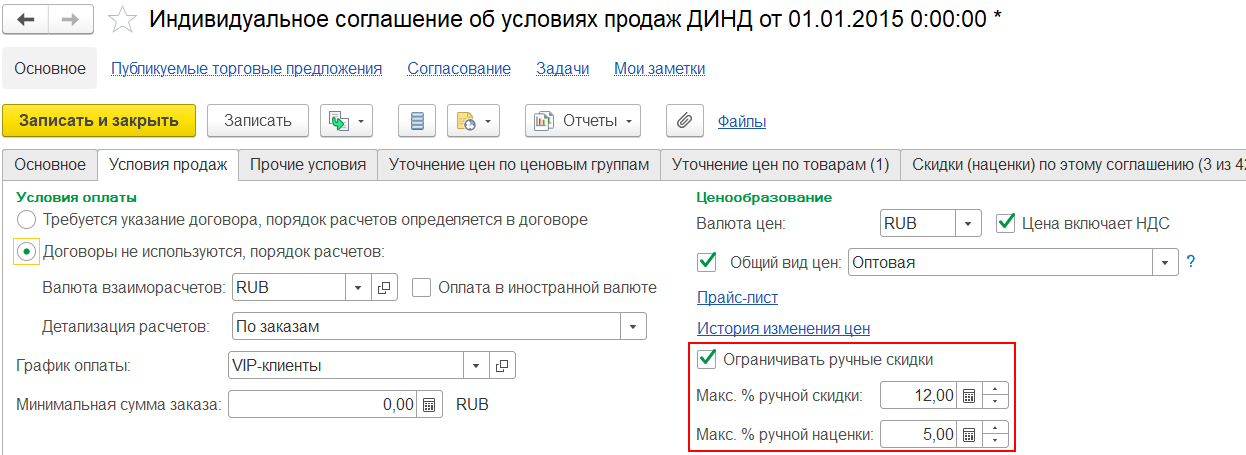The height and width of the screenshot is (455, 1246).
Task: Toggle the Цена включает НДС checkbox
Action: 1007,223
